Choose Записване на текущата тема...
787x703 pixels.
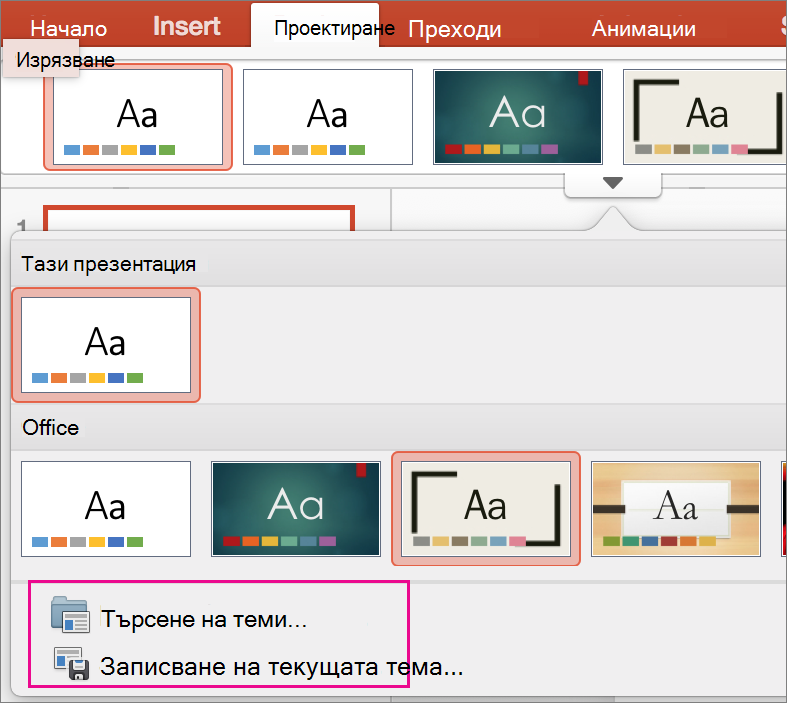pos(281,667)
